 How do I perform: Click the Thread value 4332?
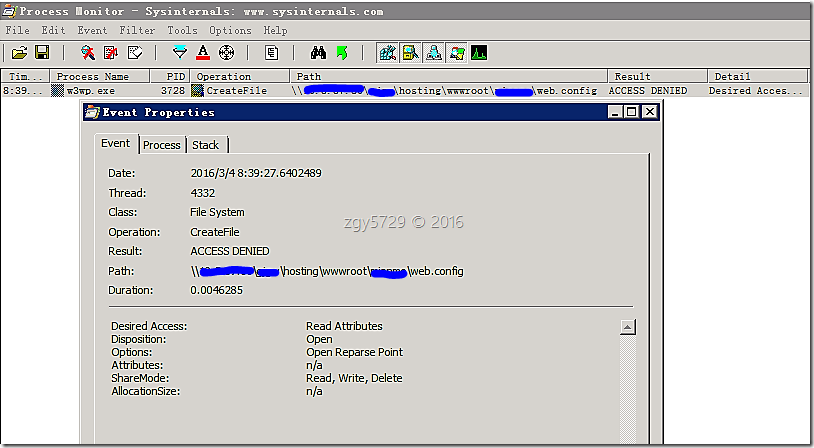coord(202,193)
